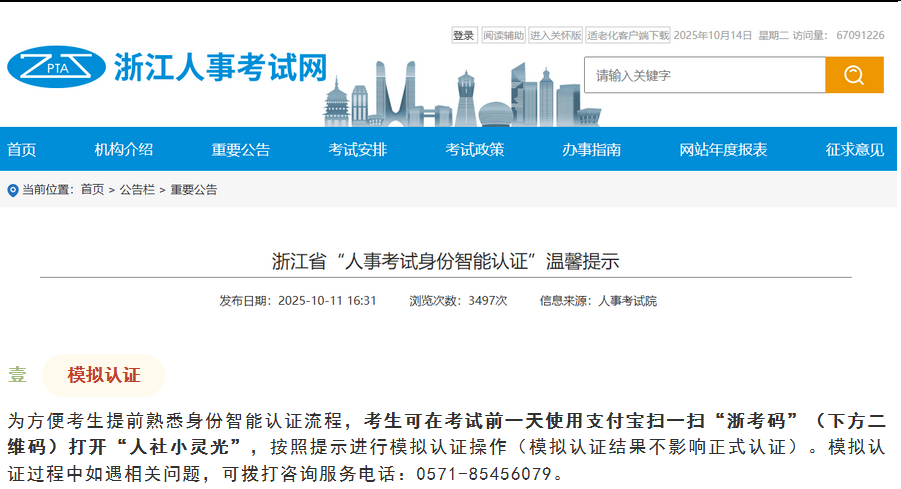The width and height of the screenshot is (901, 489).
Task: Open the 机构介绍 menu item
Action: 124,150
